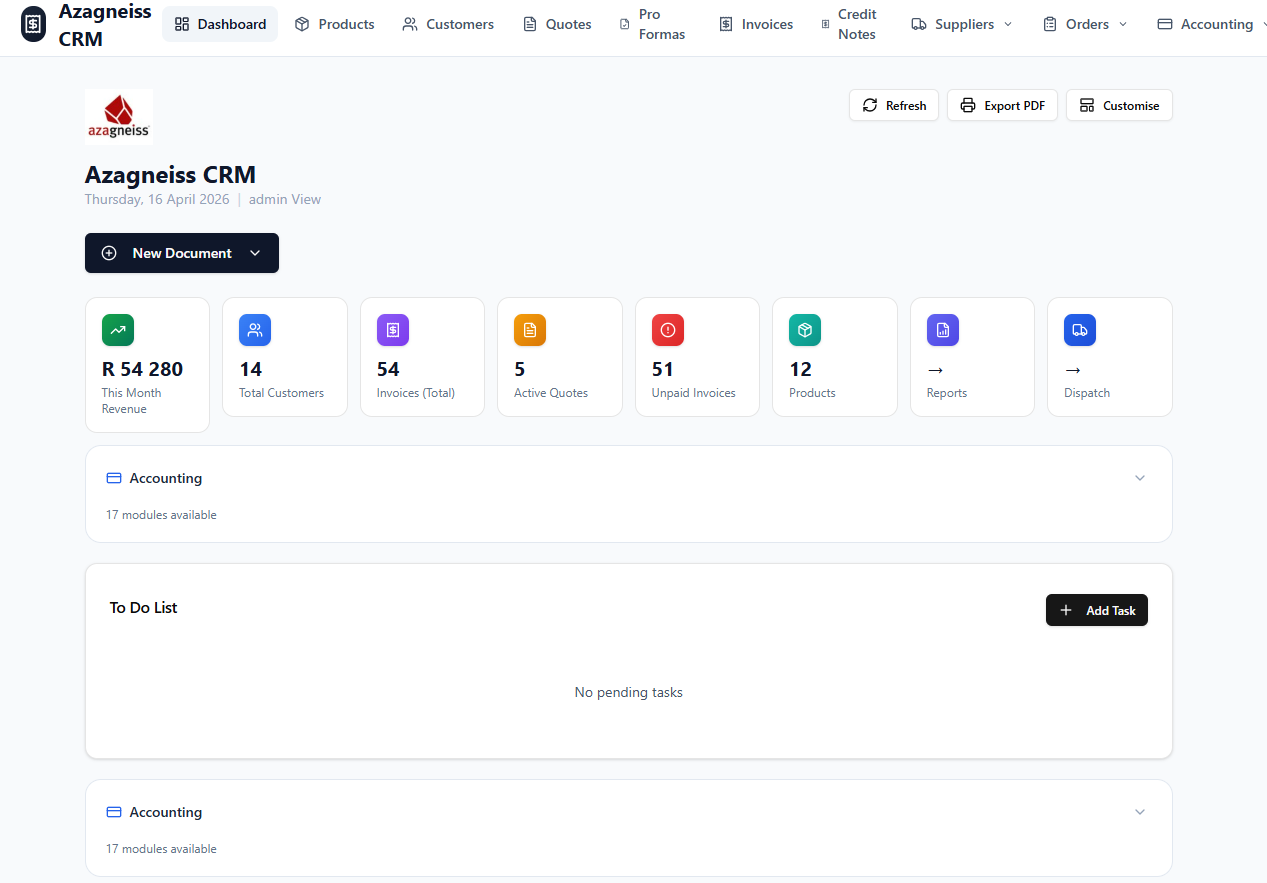Open the Customers page
Screen dimensions: 1267x883
coord(448,24)
